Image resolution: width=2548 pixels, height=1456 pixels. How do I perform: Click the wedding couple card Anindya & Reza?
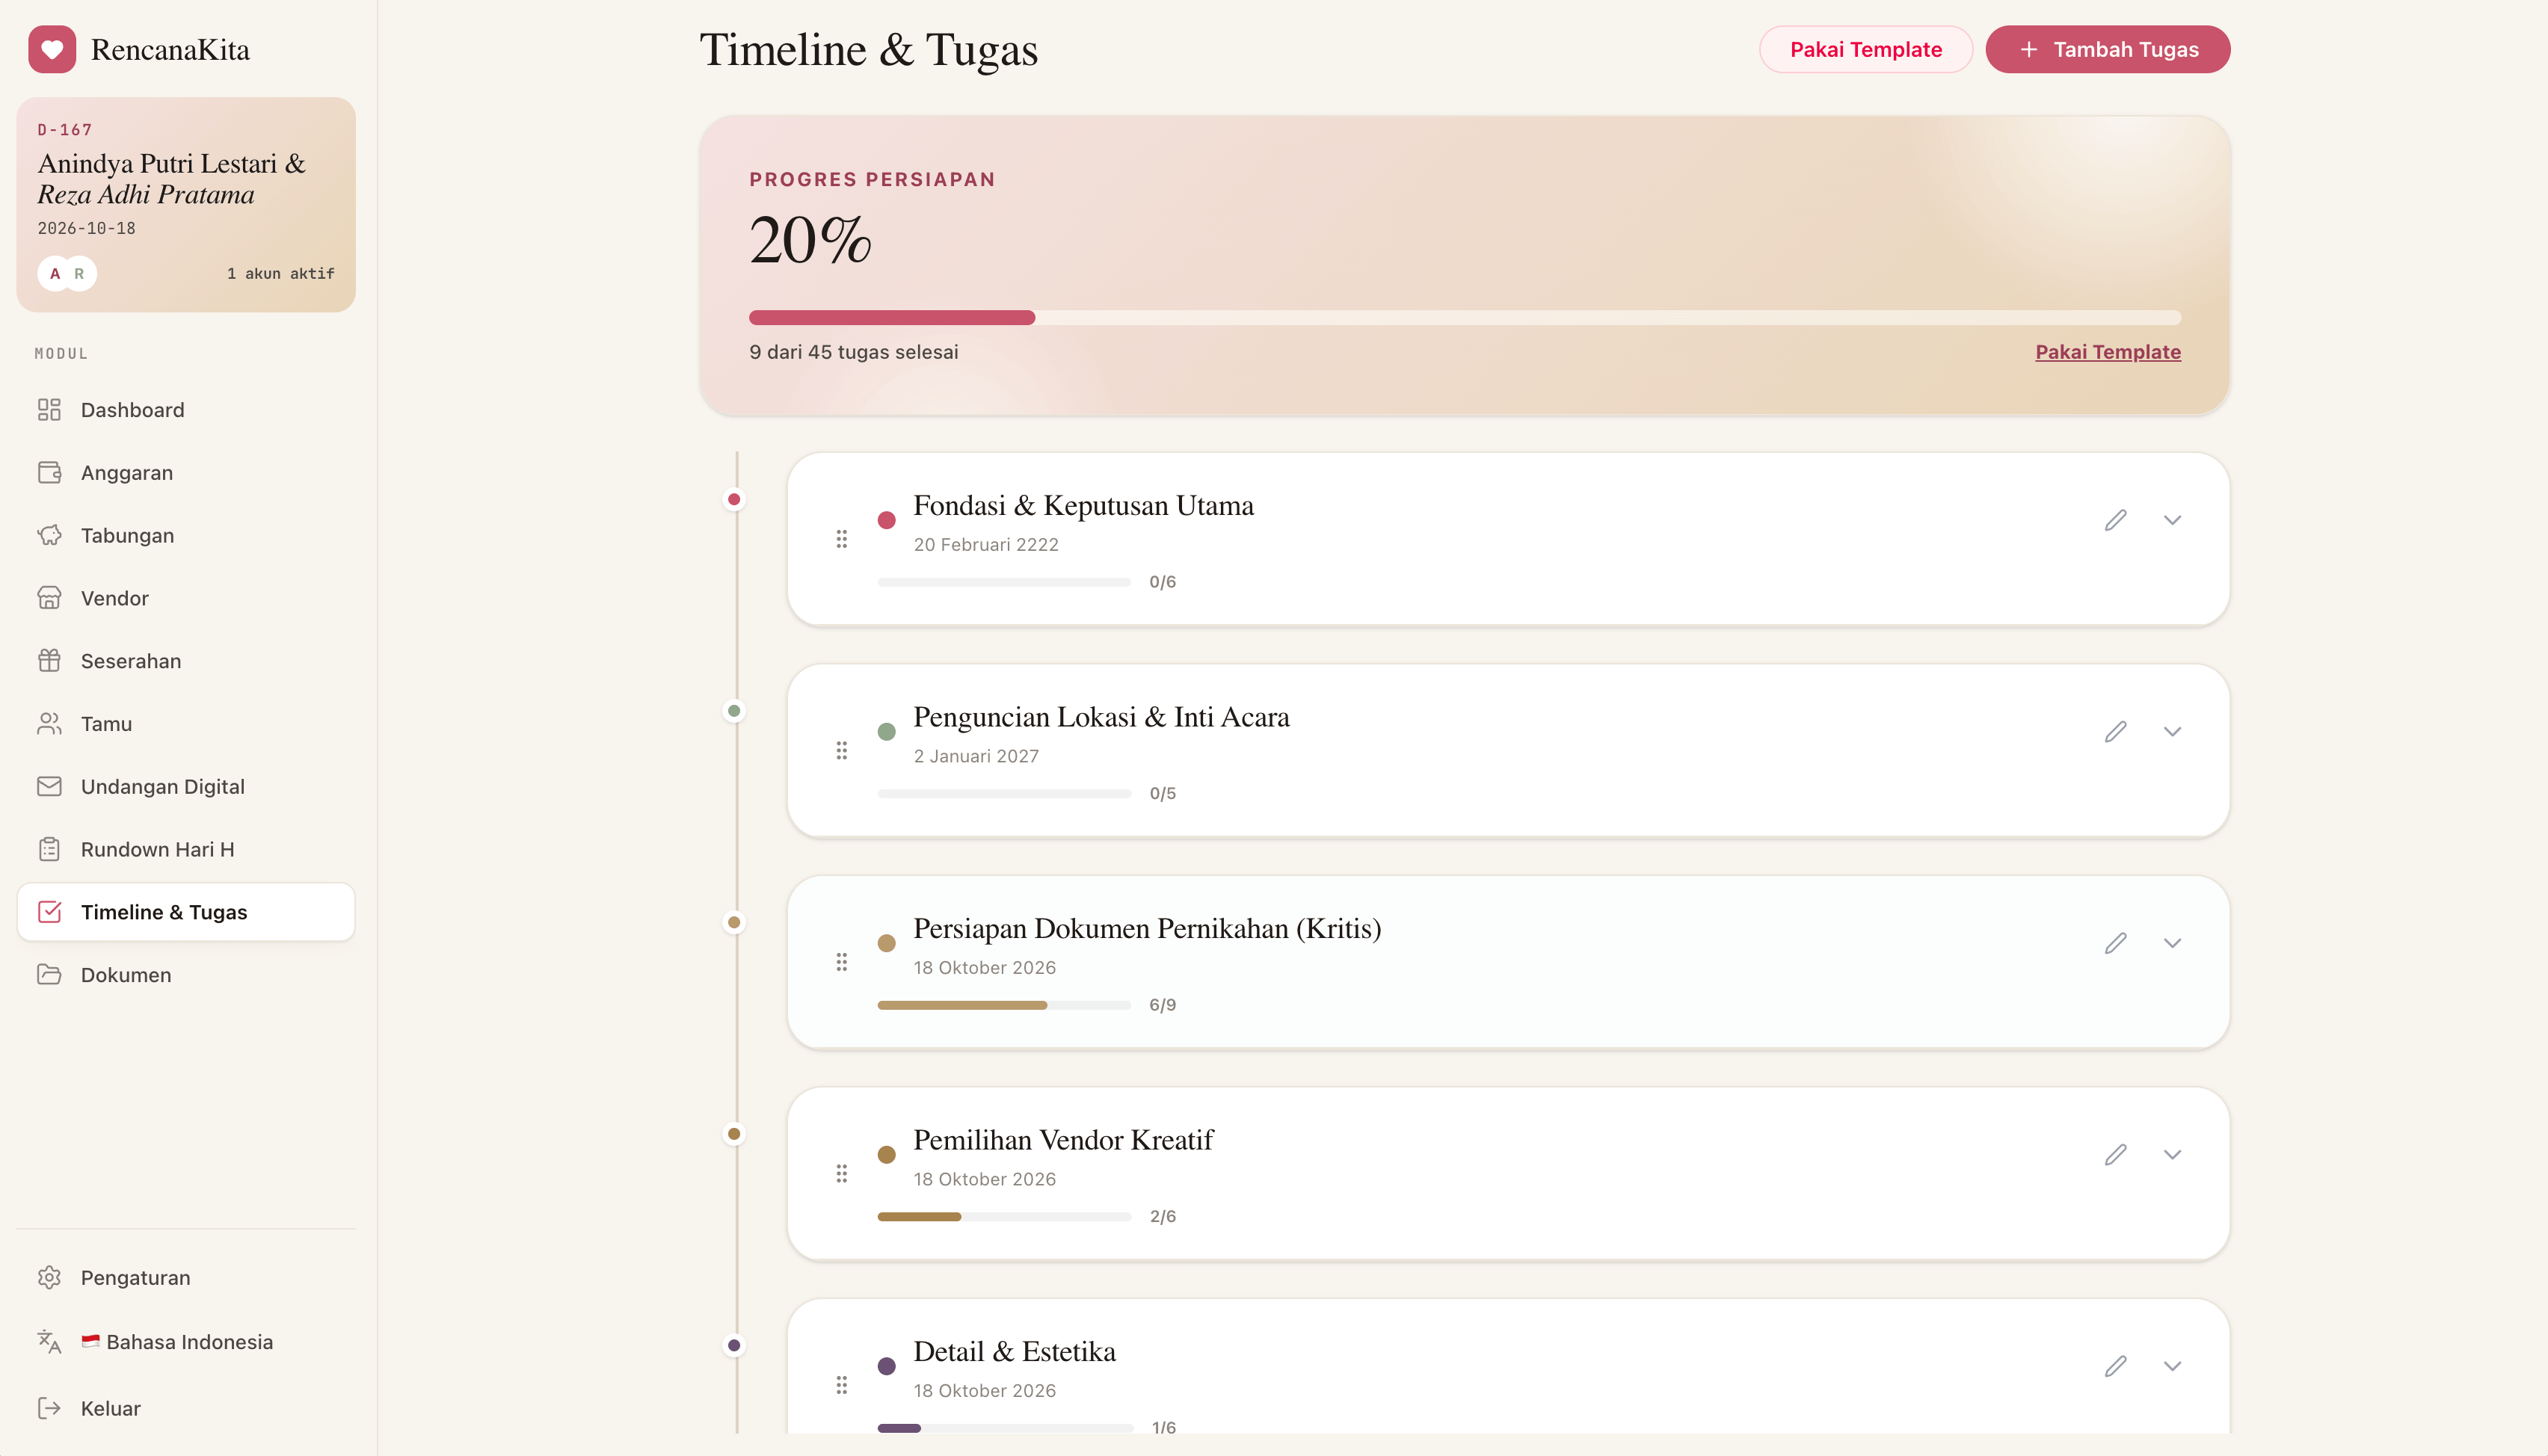186,205
